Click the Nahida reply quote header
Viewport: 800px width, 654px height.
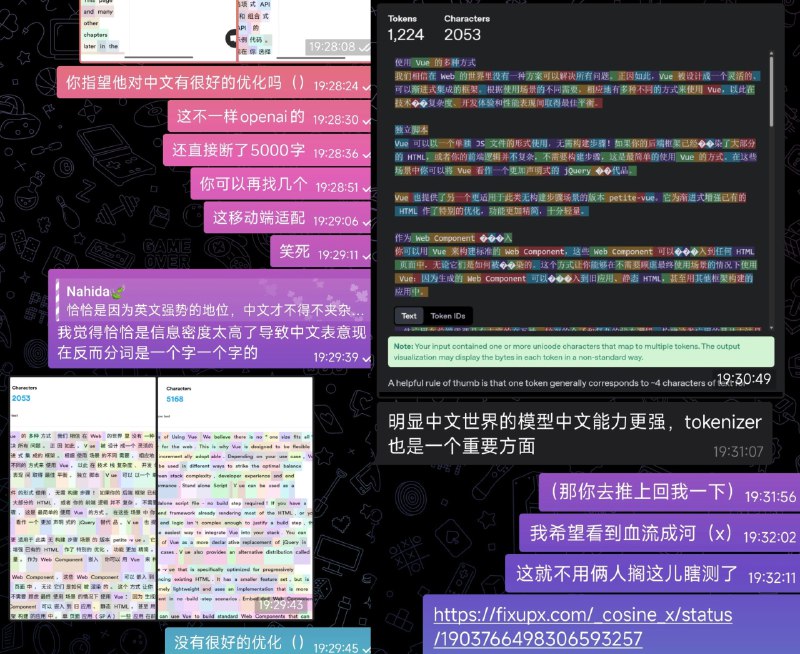(x=91, y=290)
